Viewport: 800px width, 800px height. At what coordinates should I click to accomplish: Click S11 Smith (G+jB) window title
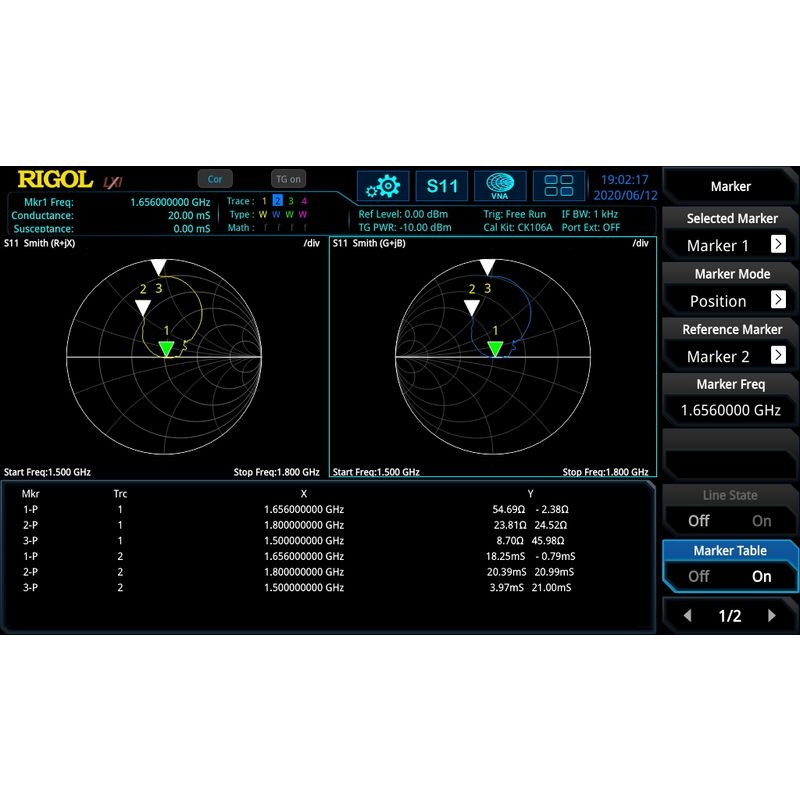point(369,243)
